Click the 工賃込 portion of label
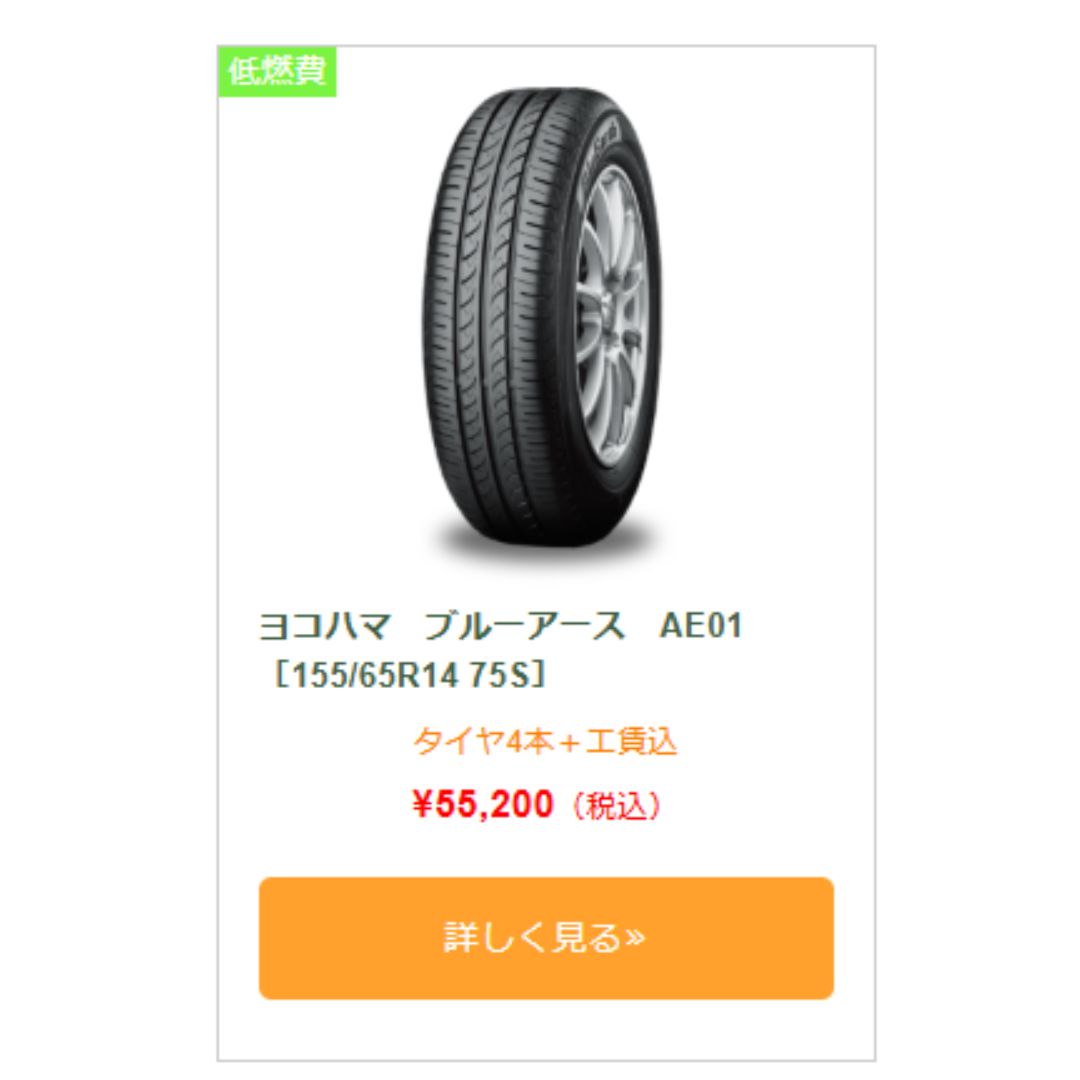This screenshot has width=1080, height=1080. pos(632,742)
